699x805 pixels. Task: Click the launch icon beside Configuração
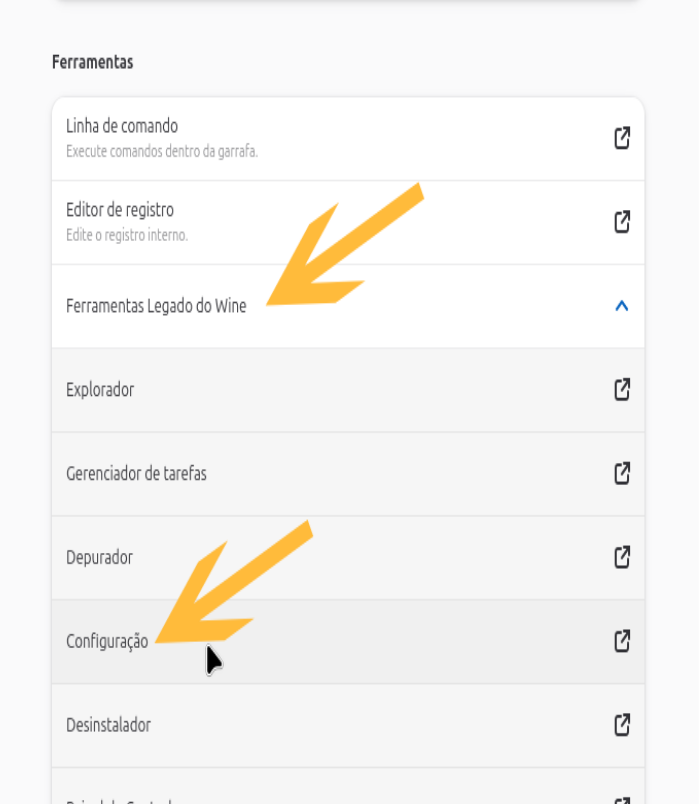point(622,641)
